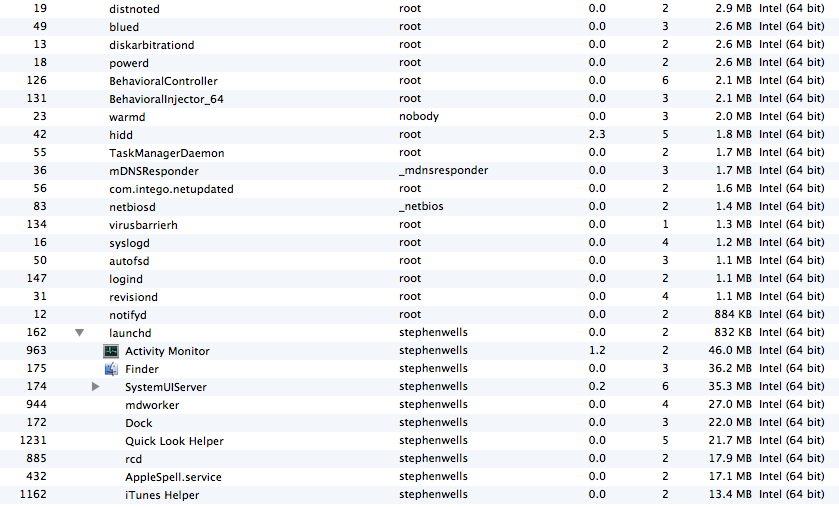The width and height of the screenshot is (839, 507).
Task: Select the autofsd process
Action: 420,261
